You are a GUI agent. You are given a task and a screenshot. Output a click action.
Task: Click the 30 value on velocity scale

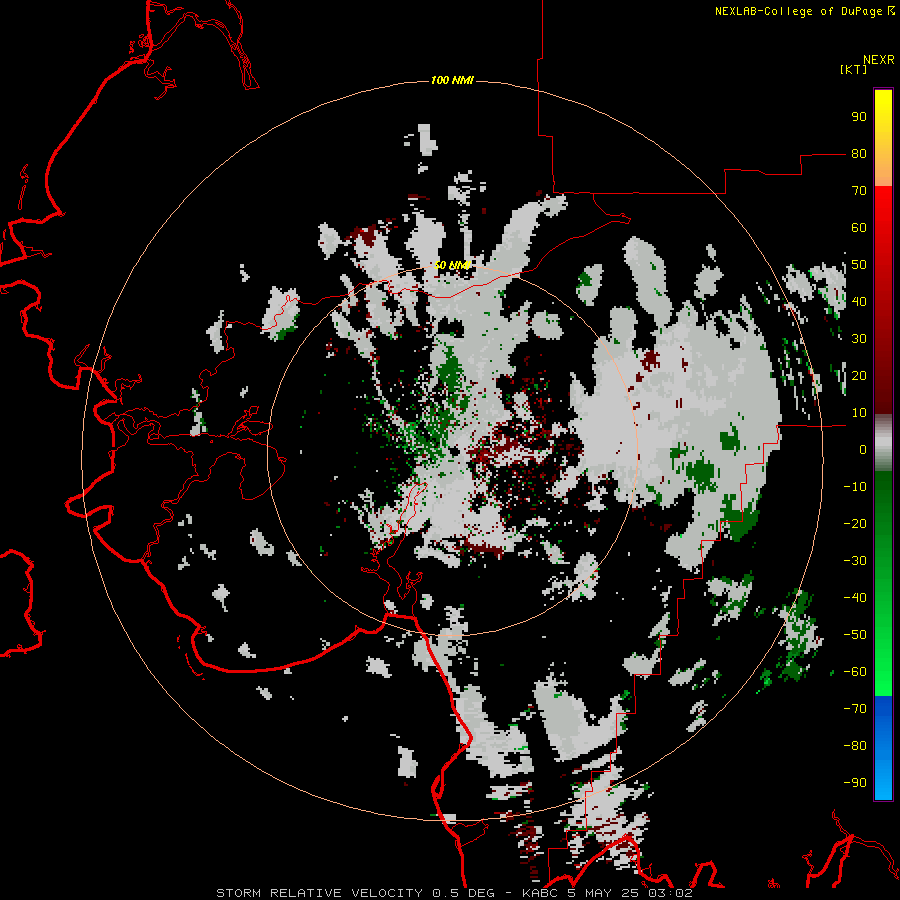[859, 339]
